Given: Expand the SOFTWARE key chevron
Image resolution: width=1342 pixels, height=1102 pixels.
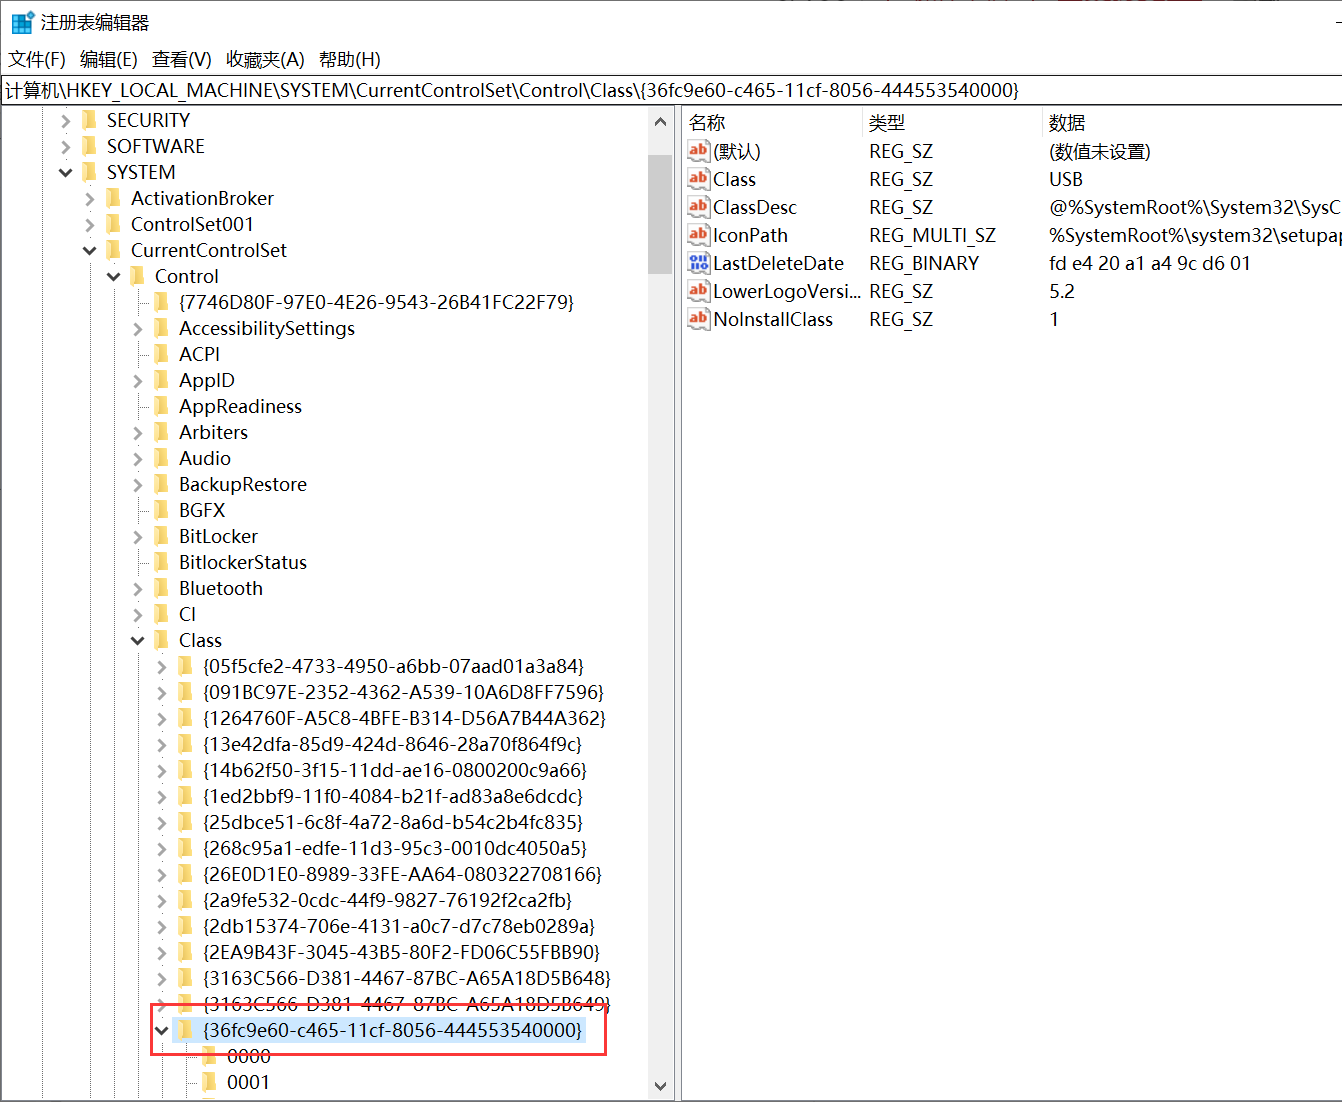Looking at the screenshot, I should point(65,146).
